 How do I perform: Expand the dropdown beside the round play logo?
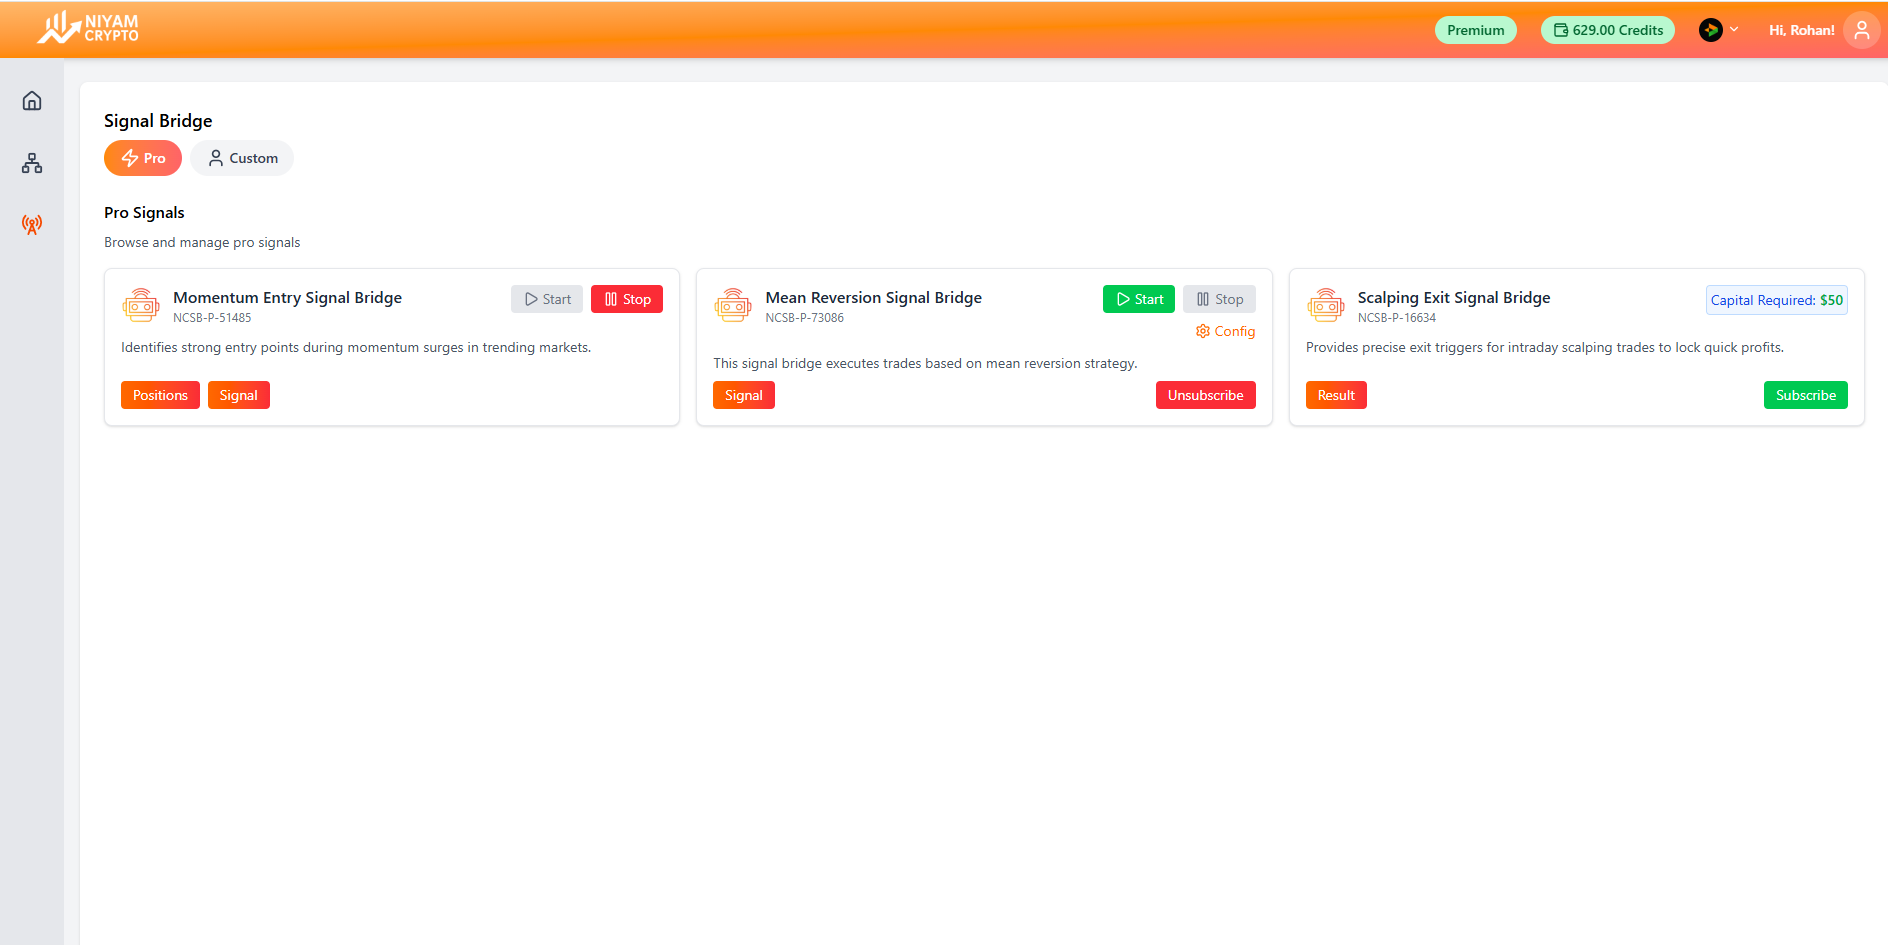1734,30
